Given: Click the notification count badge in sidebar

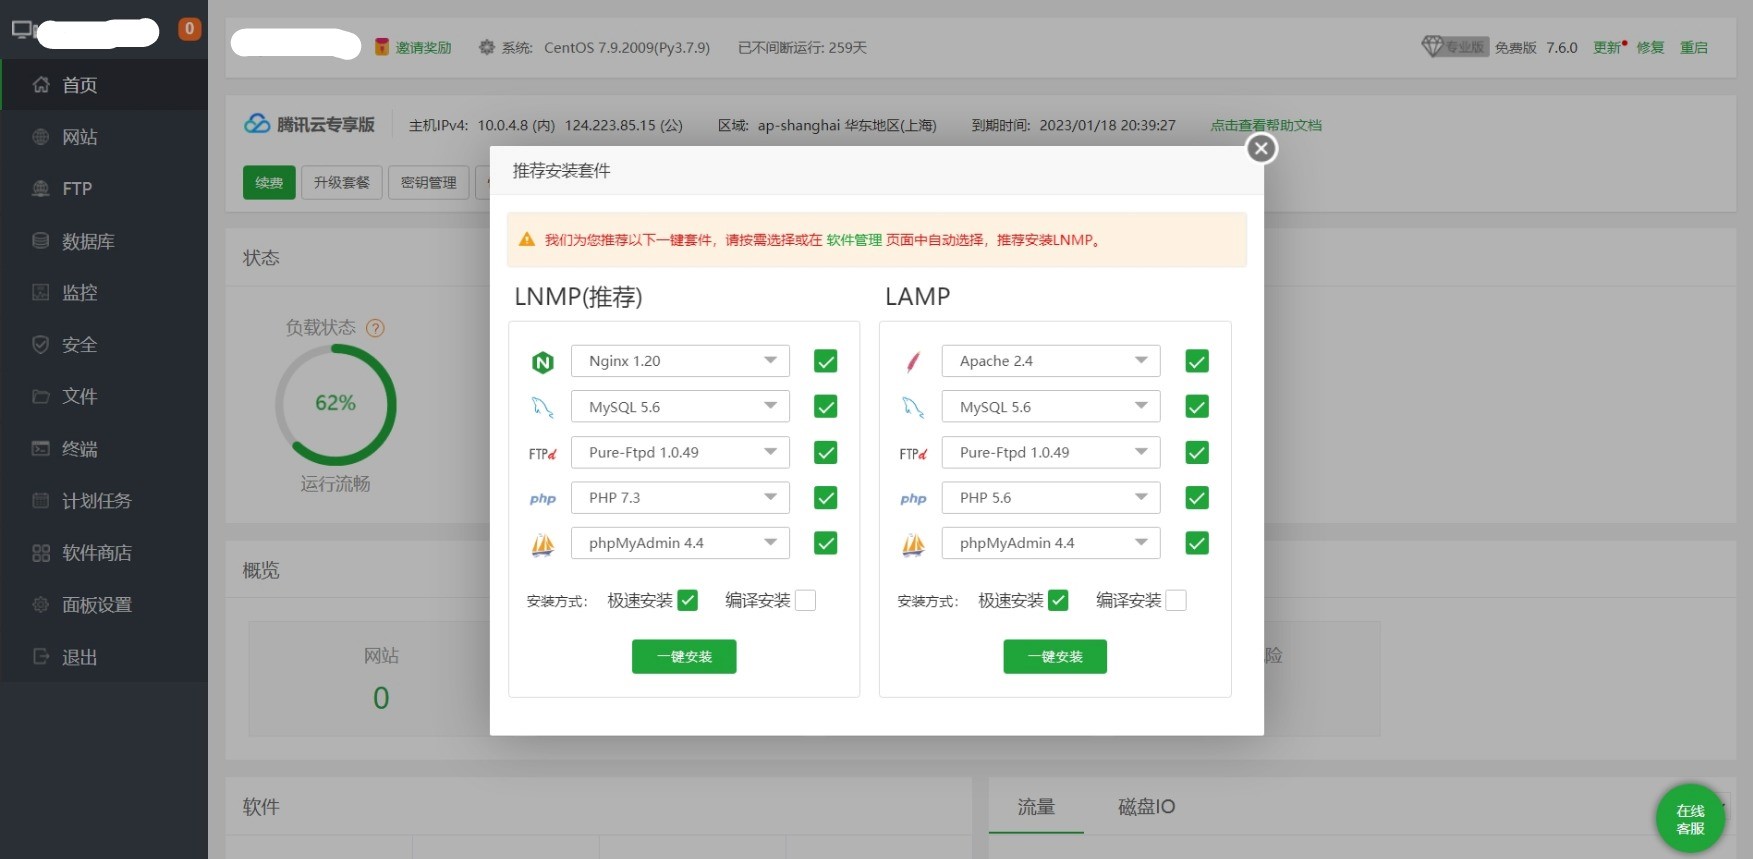Looking at the screenshot, I should pos(189,29).
